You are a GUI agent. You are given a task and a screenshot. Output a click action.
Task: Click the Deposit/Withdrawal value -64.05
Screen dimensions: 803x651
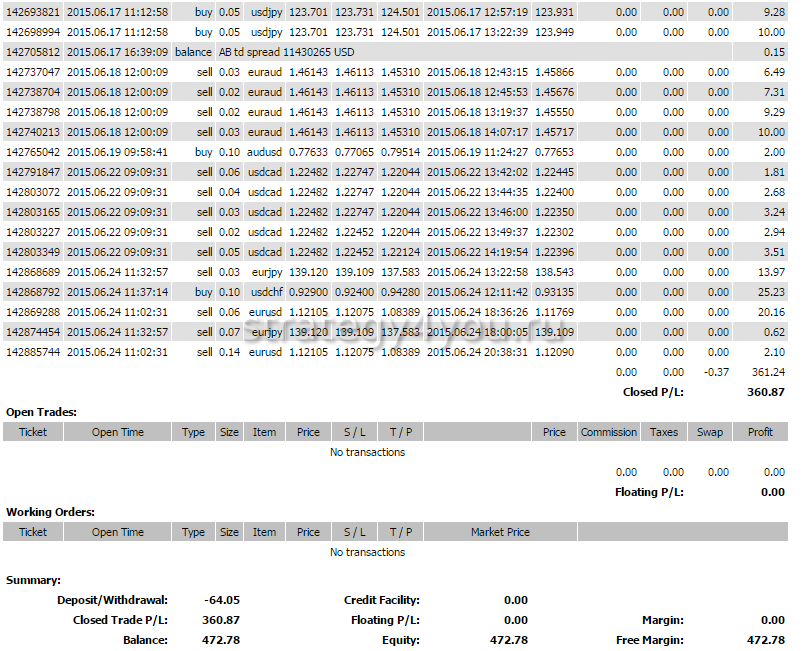coord(222,600)
